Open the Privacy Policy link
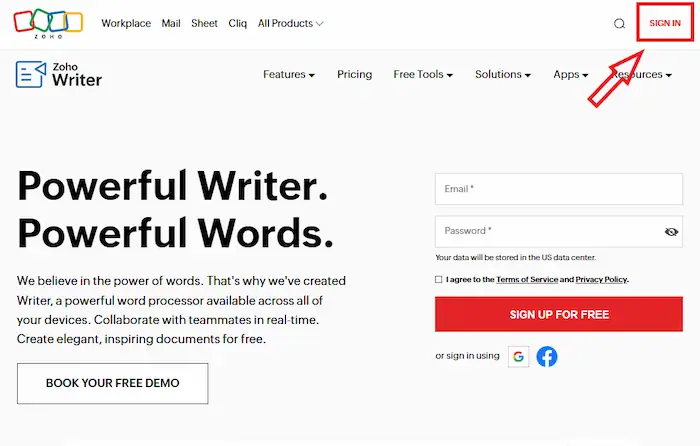700x446 pixels. click(601, 280)
